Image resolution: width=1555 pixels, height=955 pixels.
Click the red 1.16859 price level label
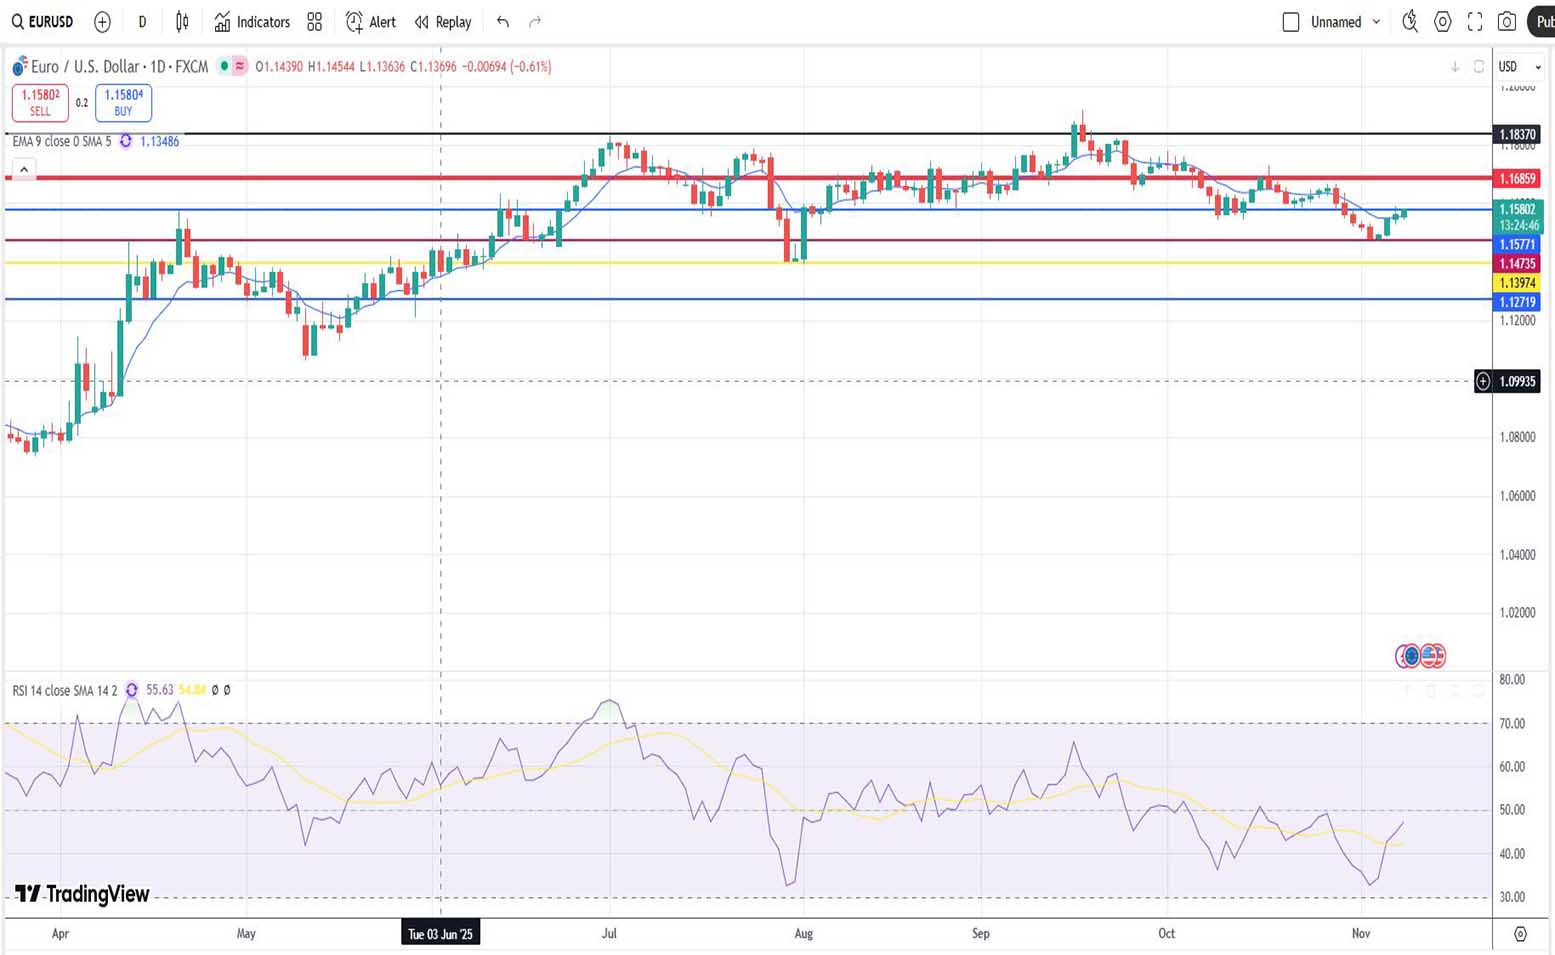click(1517, 179)
